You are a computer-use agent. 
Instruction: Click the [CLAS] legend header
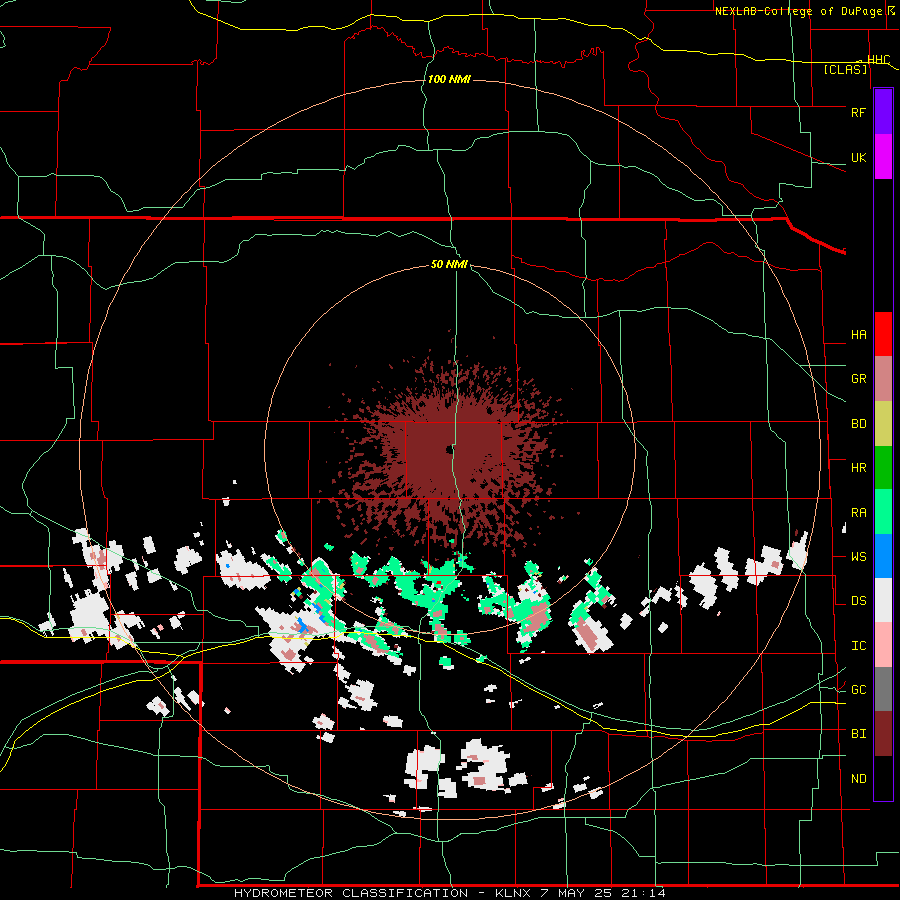click(845, 69)
